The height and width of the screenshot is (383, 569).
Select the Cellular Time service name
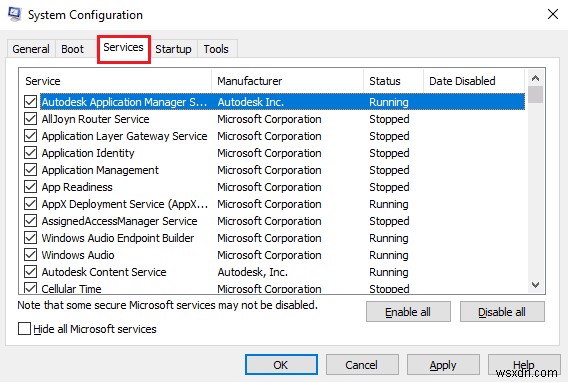pos(71,289)
